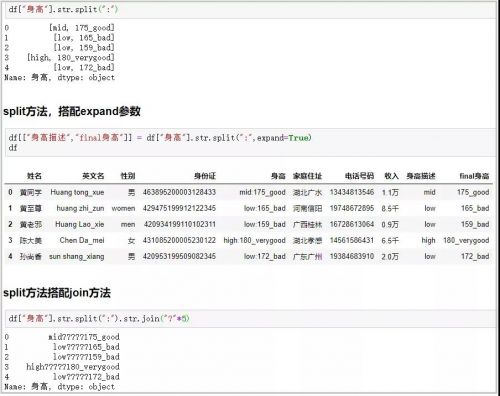Viewport: 500px width, 396px height.
Task: Click '180_verygood' in the final身高 column
Action: pos(466,240)
